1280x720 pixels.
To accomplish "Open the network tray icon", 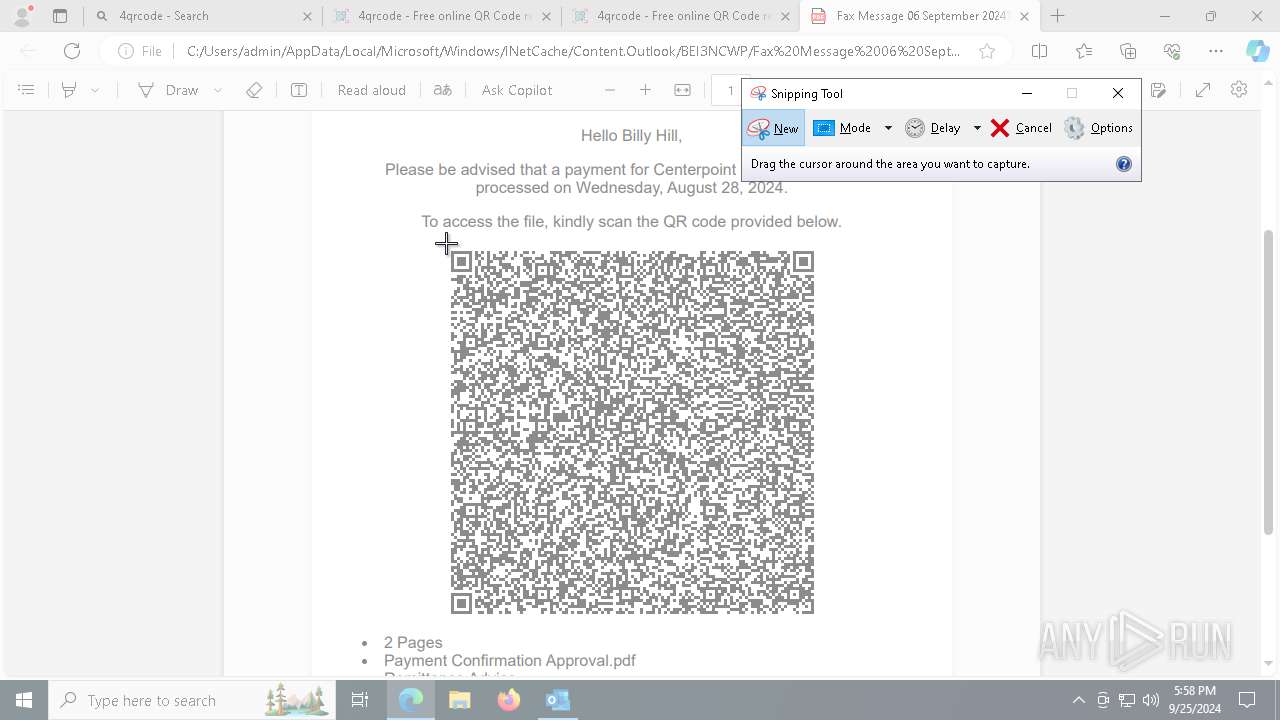I will [x=1127, y=700].
